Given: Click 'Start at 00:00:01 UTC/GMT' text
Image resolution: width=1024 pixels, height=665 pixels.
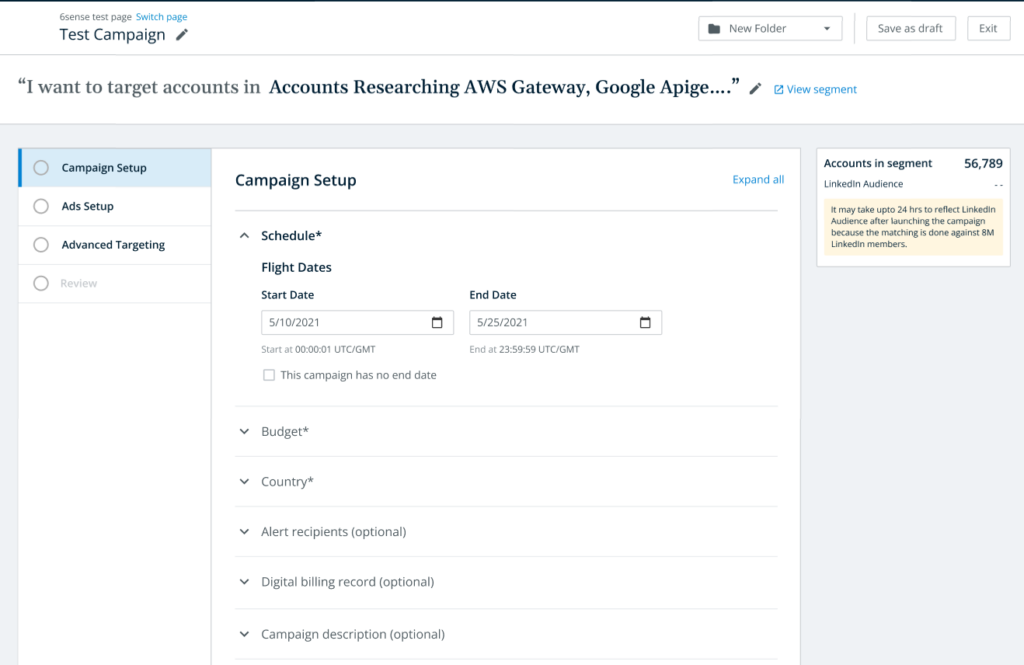Looking at the screenshot, I should pyautogui.click(x=318, y=349).
